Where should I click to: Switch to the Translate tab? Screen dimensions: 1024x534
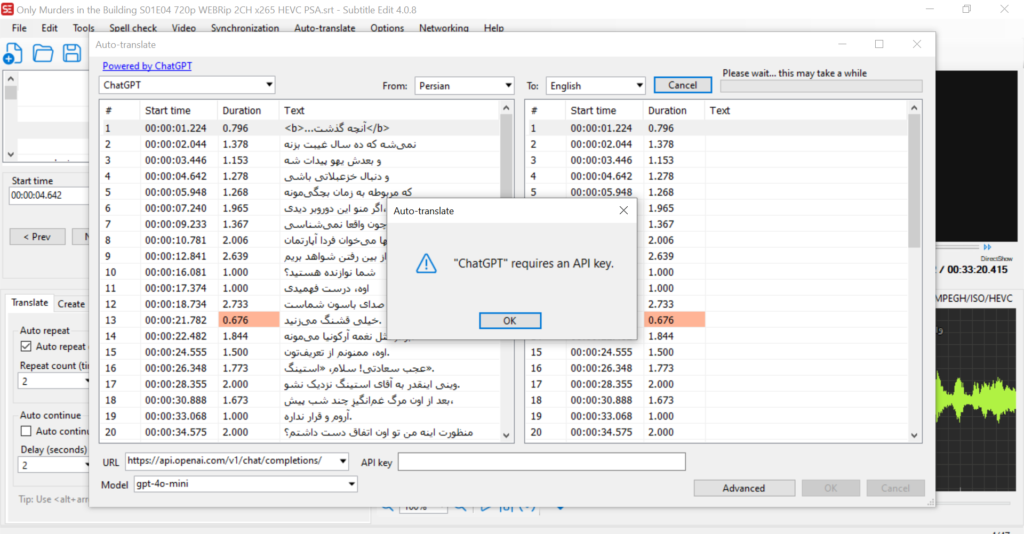click(x=29, y=303)
